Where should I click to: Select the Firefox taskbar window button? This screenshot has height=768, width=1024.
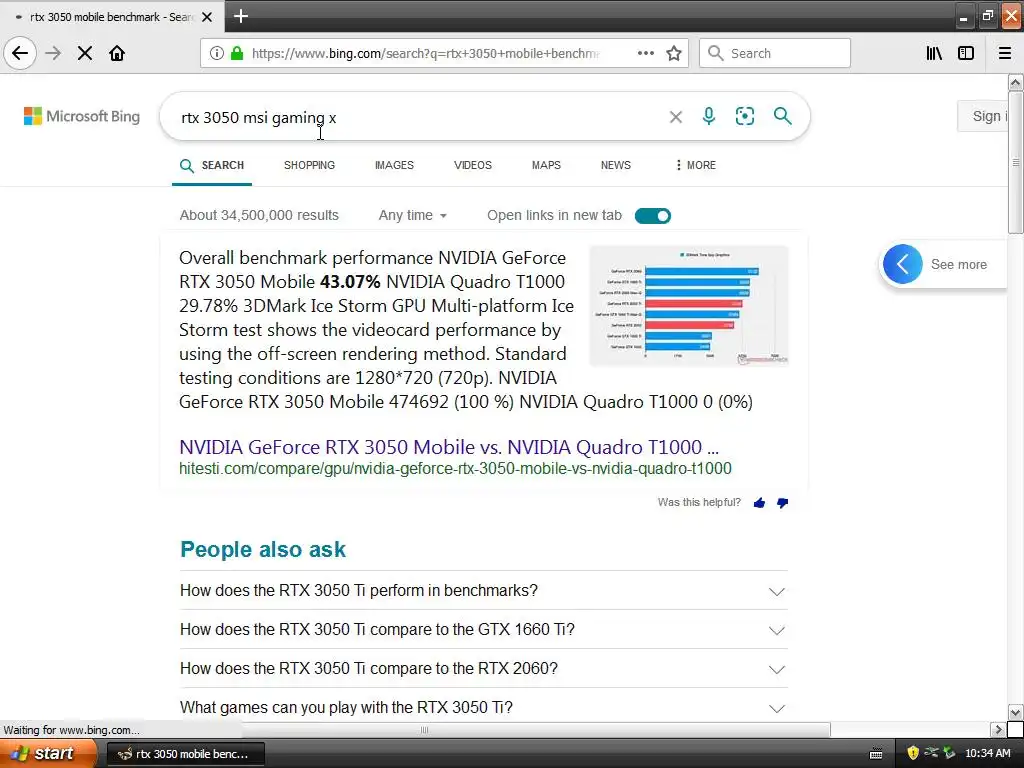tap(185, 754)
